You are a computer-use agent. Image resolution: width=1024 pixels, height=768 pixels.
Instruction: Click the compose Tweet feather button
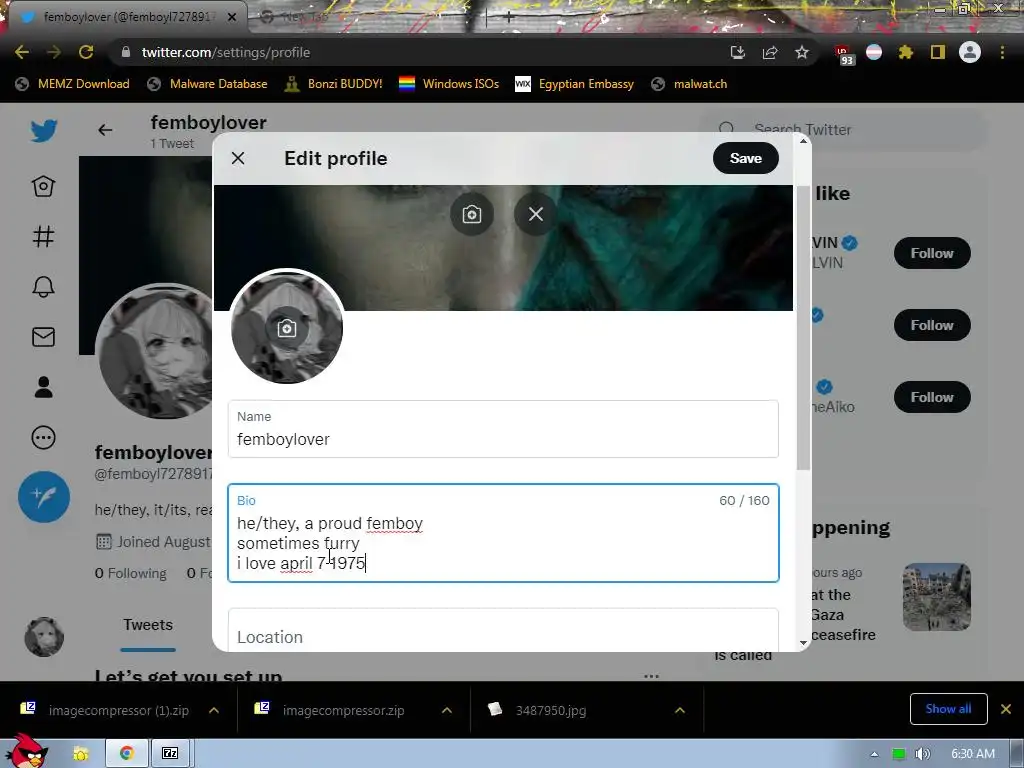click(x=44, y=497)
